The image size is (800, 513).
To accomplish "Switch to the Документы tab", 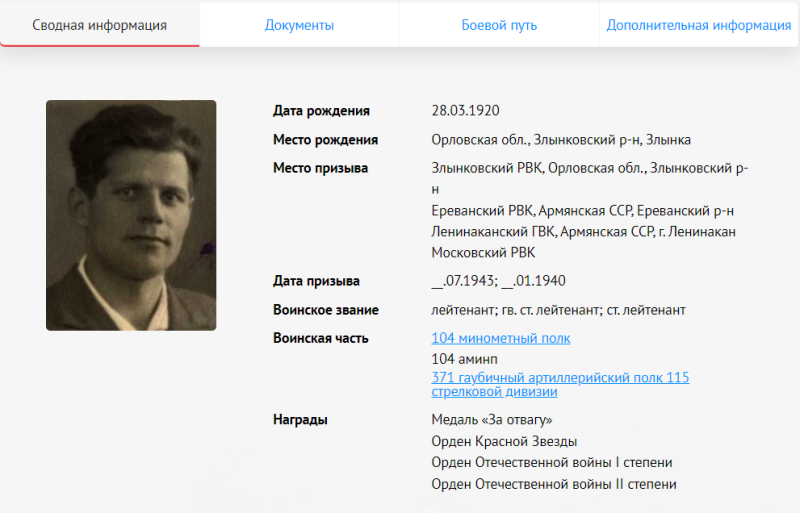I will [x=299, y=25].
